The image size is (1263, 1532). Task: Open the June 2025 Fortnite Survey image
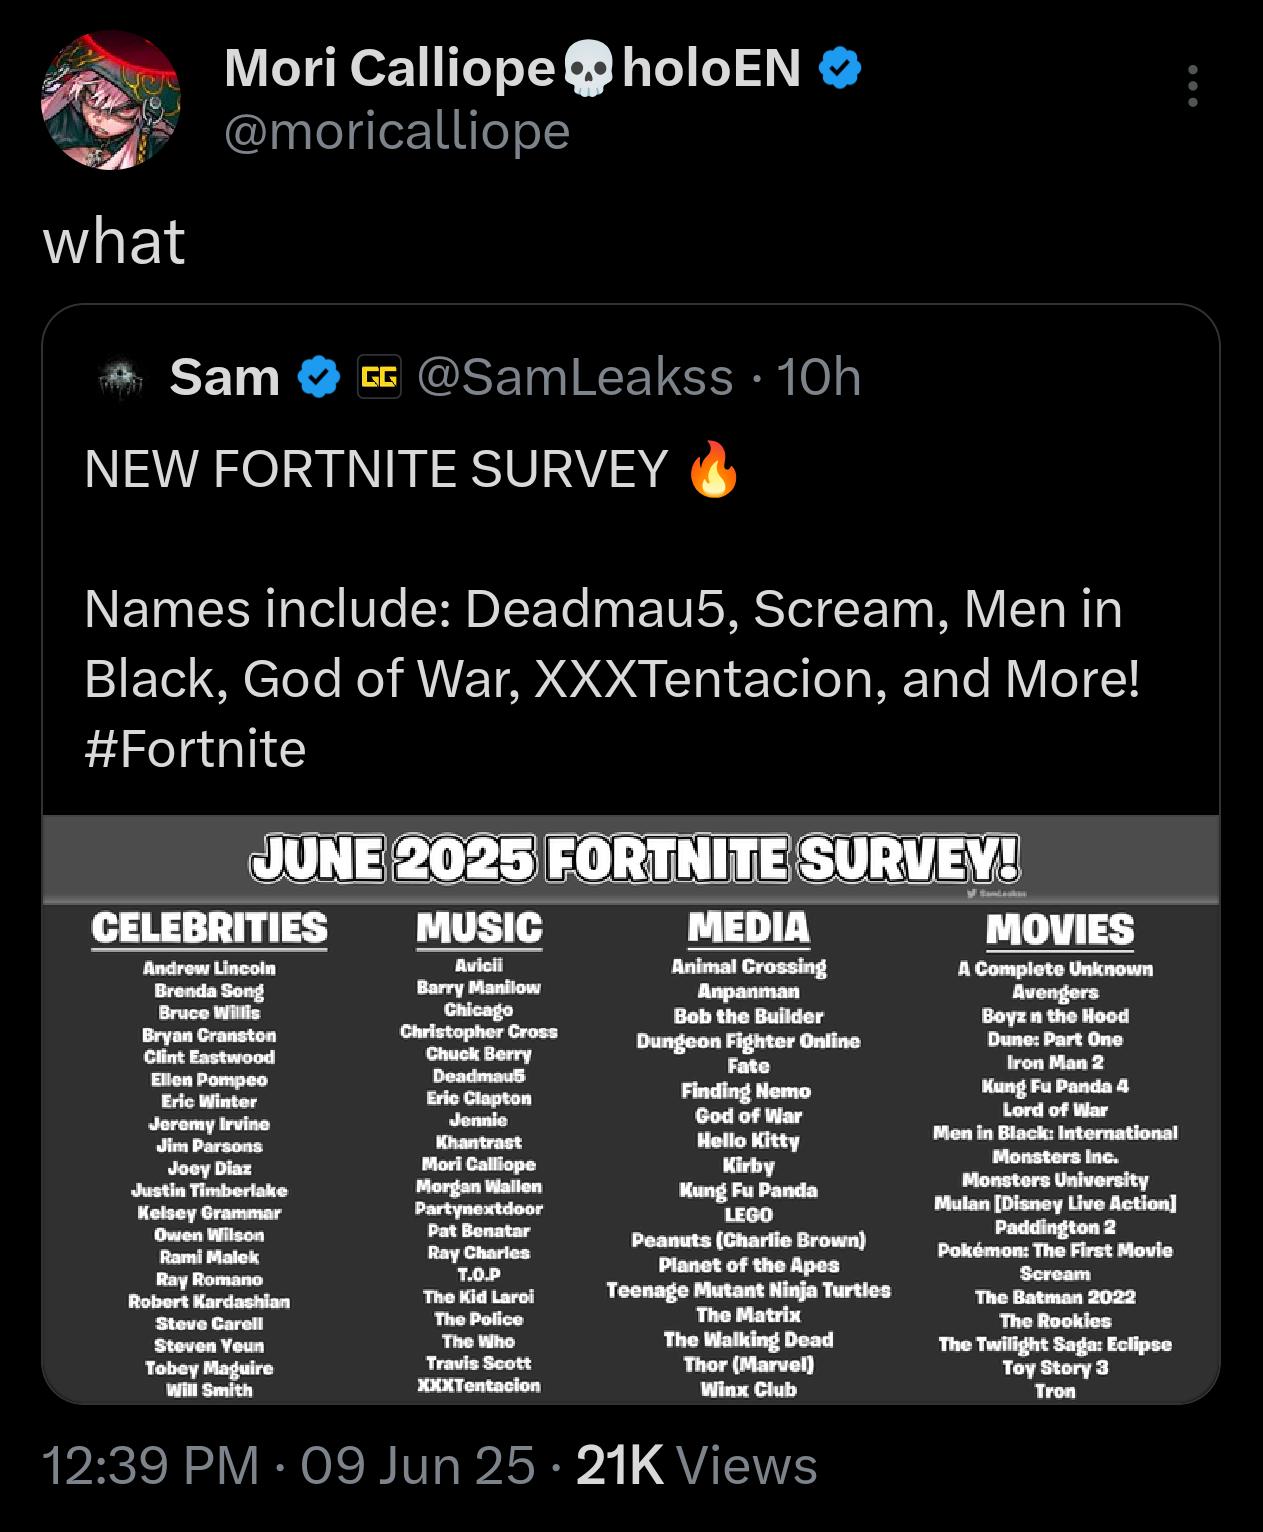pos(631,1109)
